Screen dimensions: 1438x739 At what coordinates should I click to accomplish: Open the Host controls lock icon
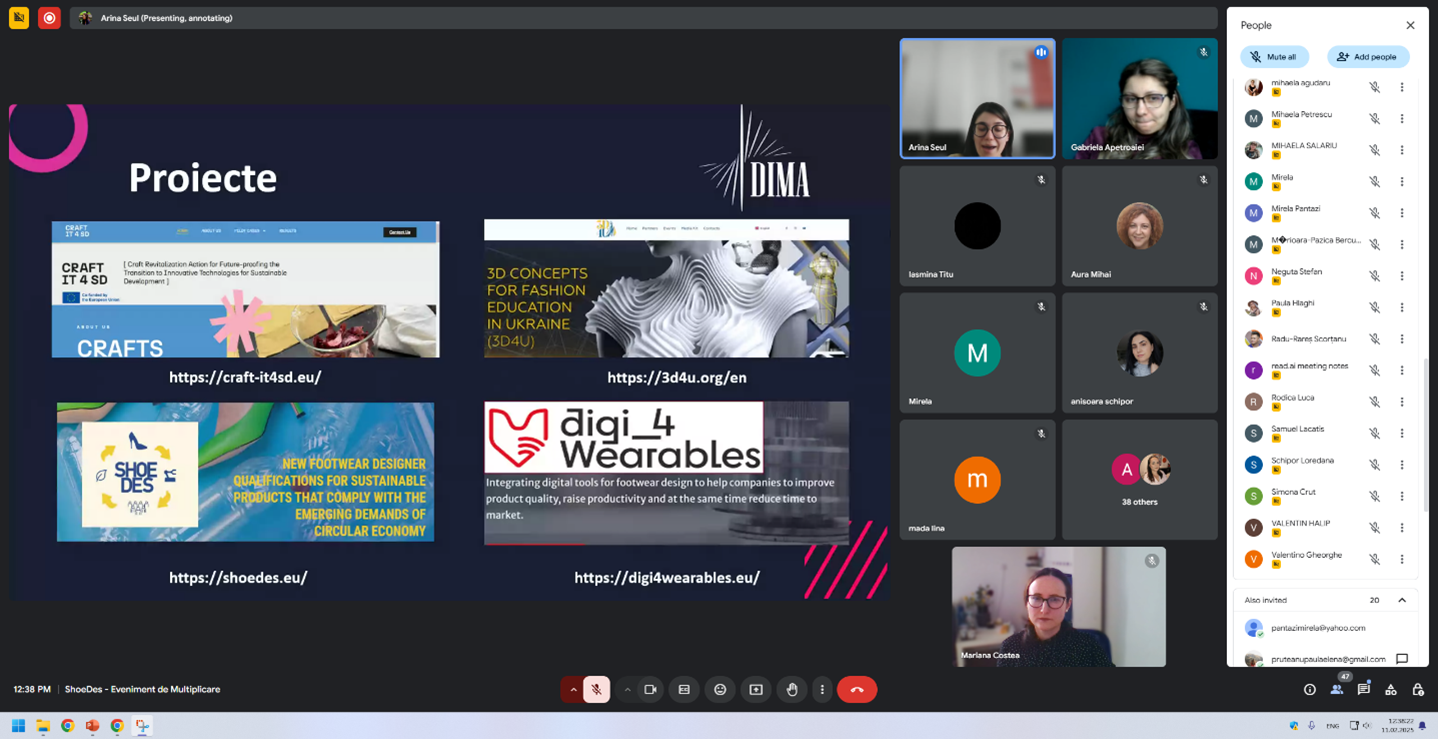(1418, 689)
